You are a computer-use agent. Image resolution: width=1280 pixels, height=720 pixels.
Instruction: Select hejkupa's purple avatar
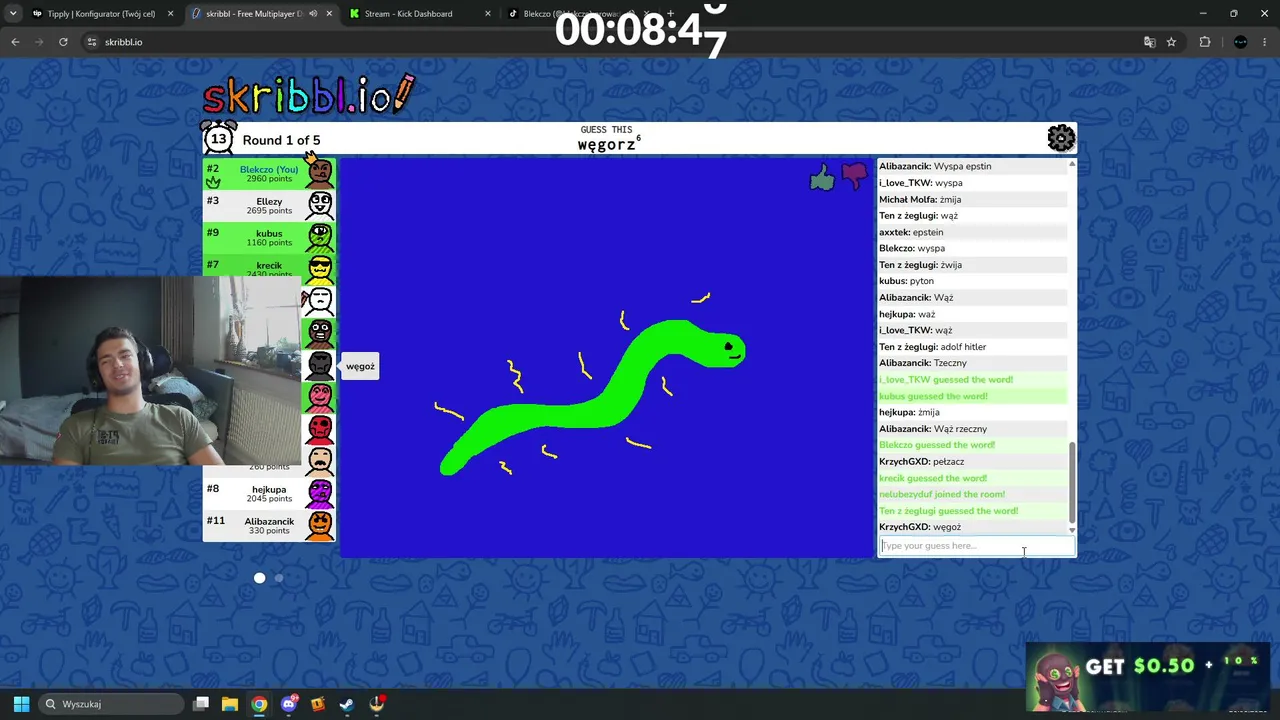[x=320, y=493]
